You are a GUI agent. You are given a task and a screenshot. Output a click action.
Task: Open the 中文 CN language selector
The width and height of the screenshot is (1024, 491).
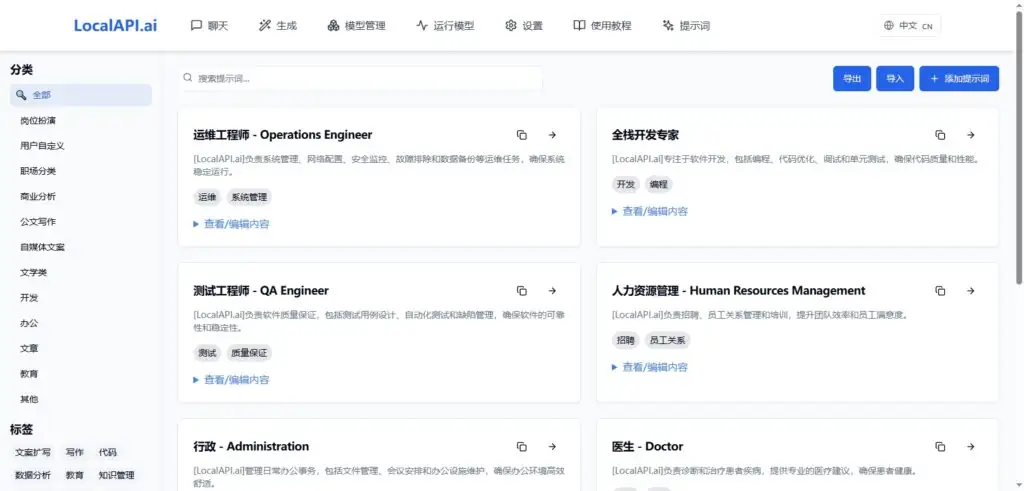pos(909,26)
